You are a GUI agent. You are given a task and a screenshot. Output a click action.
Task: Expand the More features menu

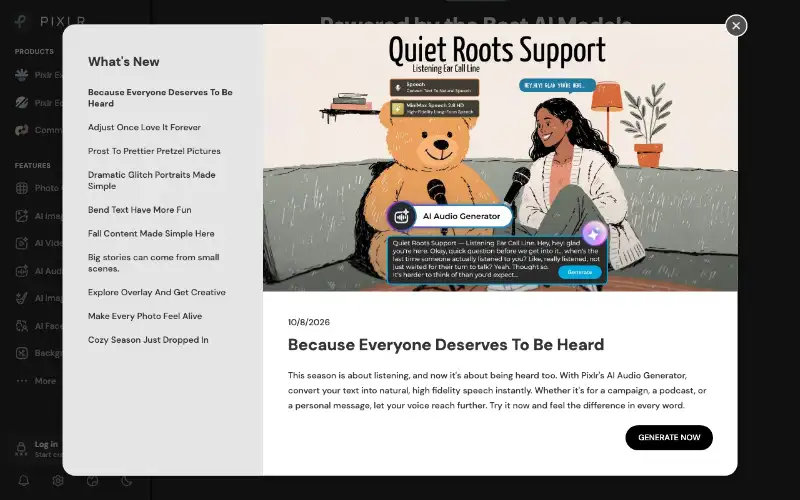tap(36, 381)
